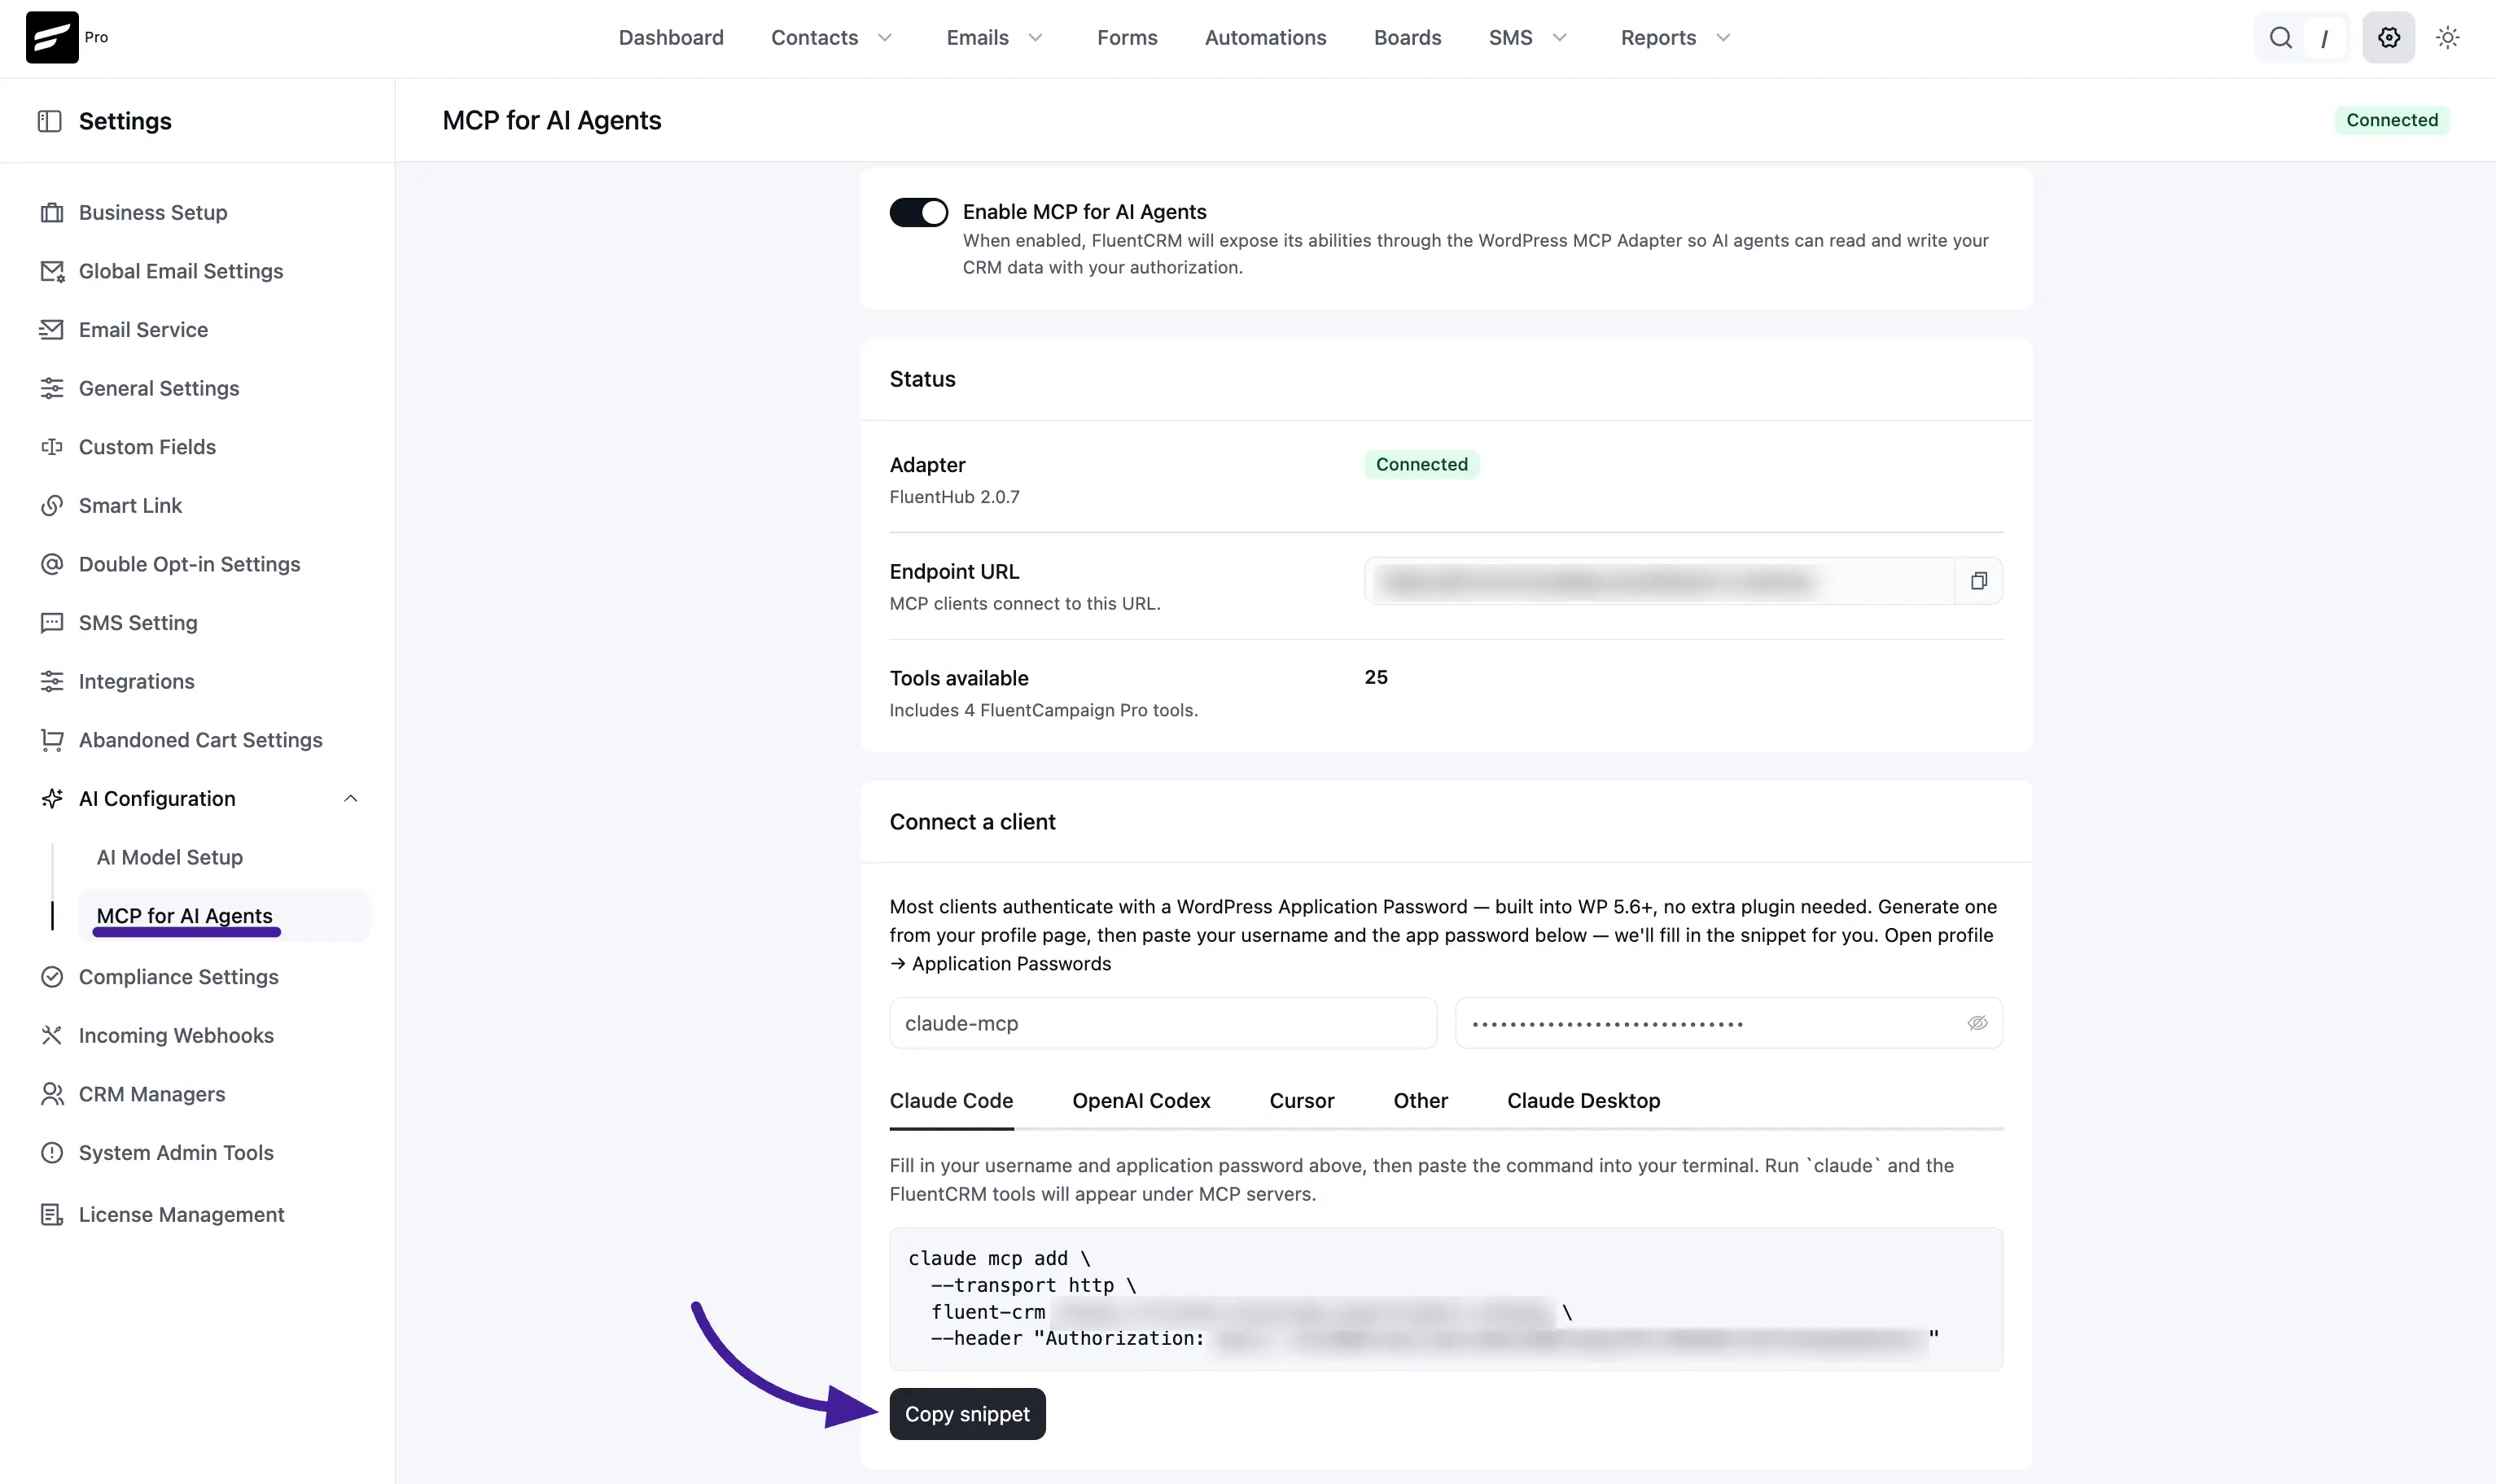2496x1484 pixels.
Task: Reveal application password with eye icon
Action: (1977, 1023)
